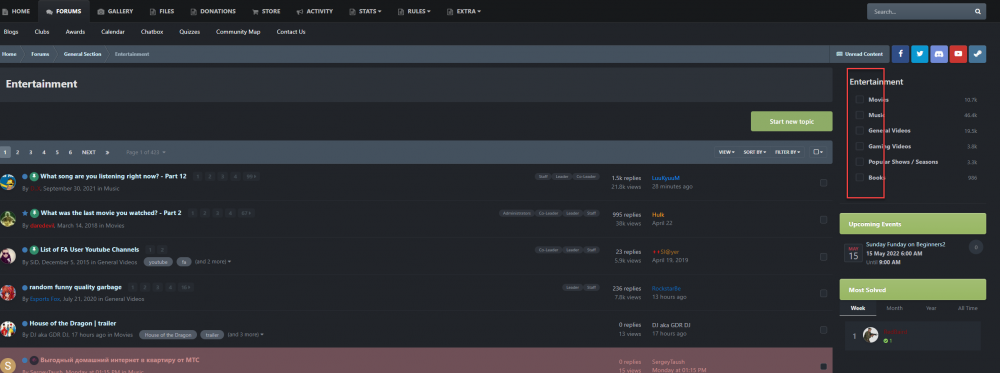Viewport: 1000px width, 373px height.
Task: Select checkbox for 'What song are you listening' topic
Action: [x=823, y=183]
